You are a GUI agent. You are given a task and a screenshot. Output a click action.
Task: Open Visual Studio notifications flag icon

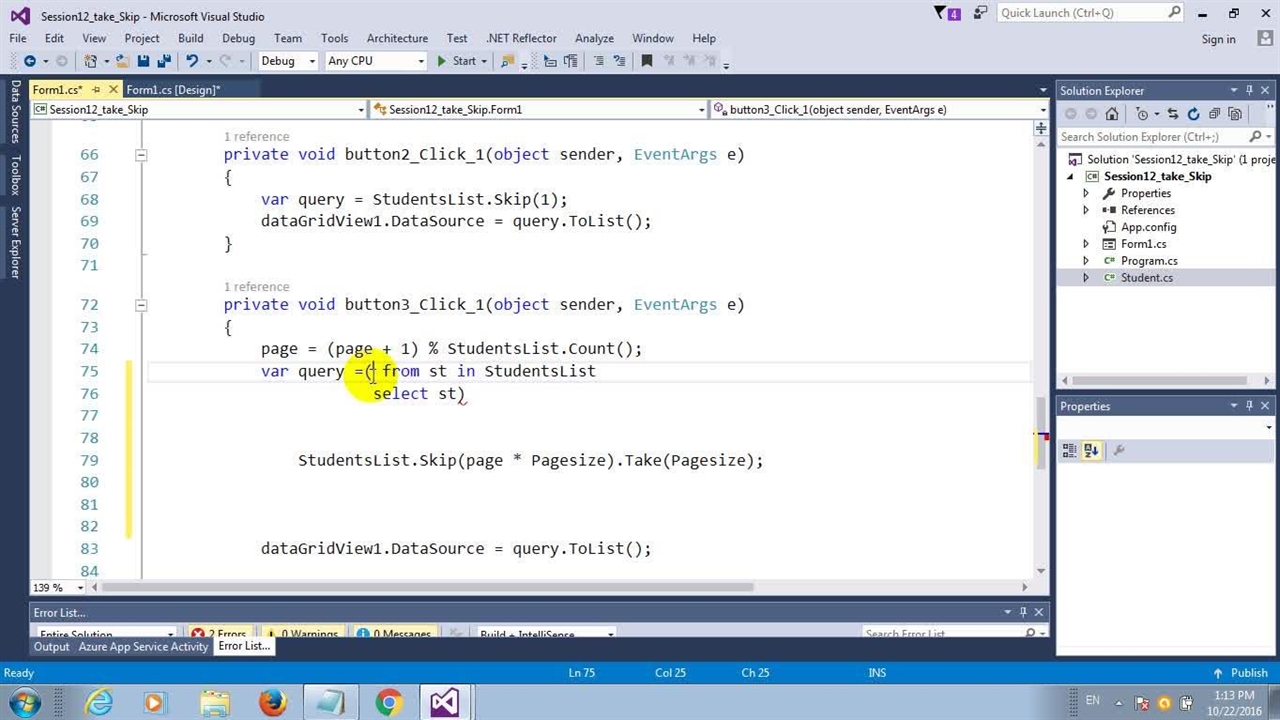pos(942,13)
